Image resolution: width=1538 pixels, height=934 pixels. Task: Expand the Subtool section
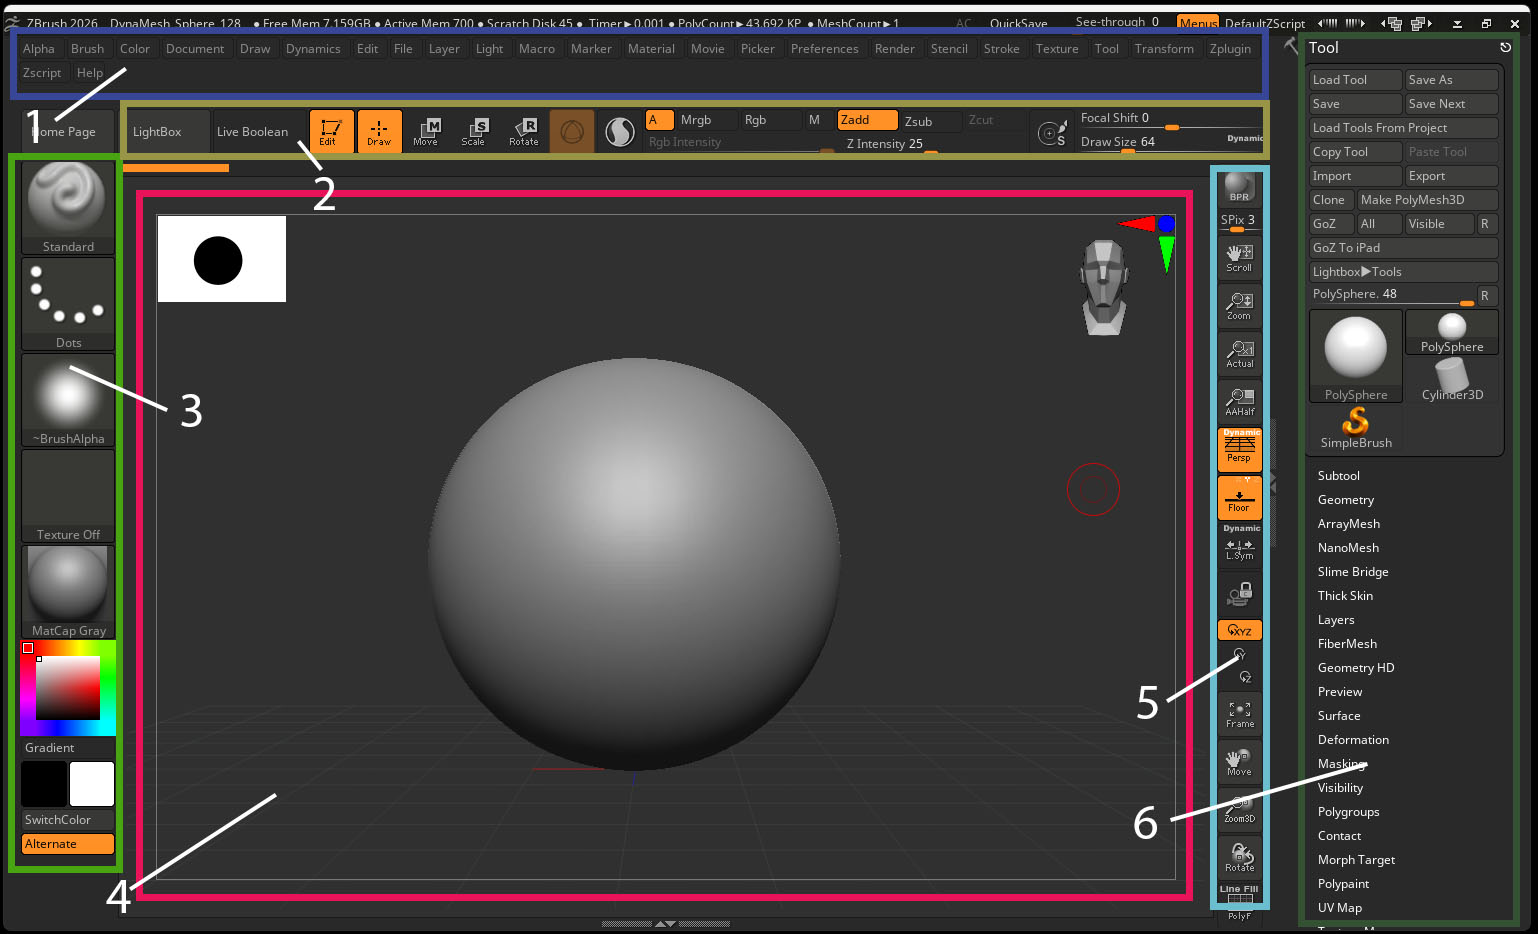click(x=1338, y=476)
